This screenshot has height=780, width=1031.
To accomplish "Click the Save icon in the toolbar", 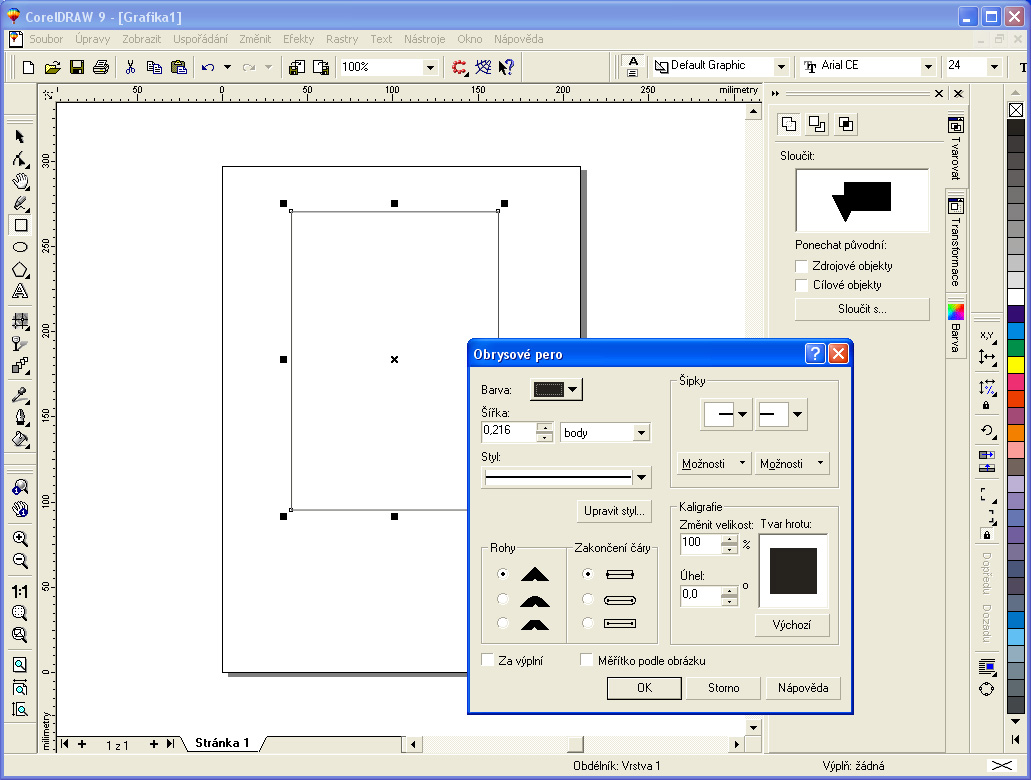I will 77,67.
